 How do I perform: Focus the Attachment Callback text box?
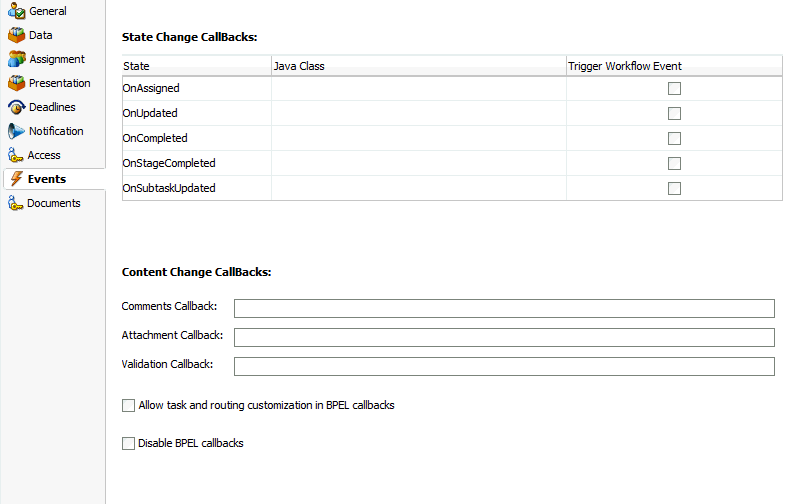coord(504,337)
